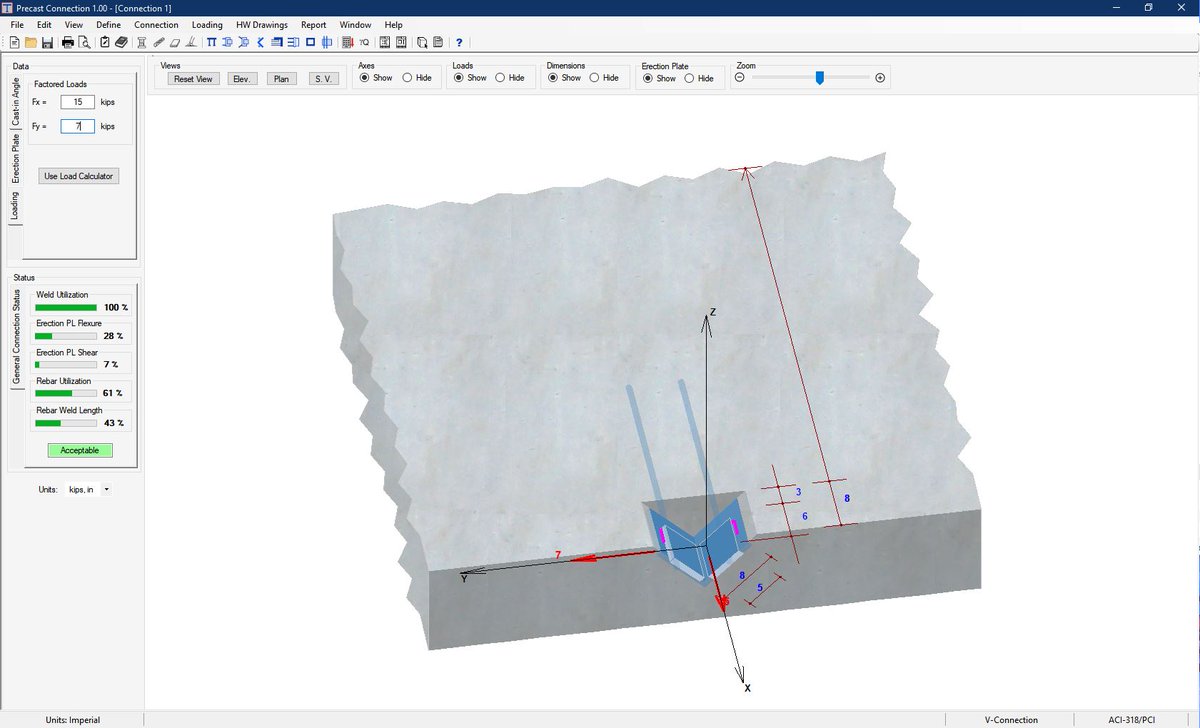Print the connection
This screenshot has width=1200, height=728.
pyautogui.click(x=68, y=42)
